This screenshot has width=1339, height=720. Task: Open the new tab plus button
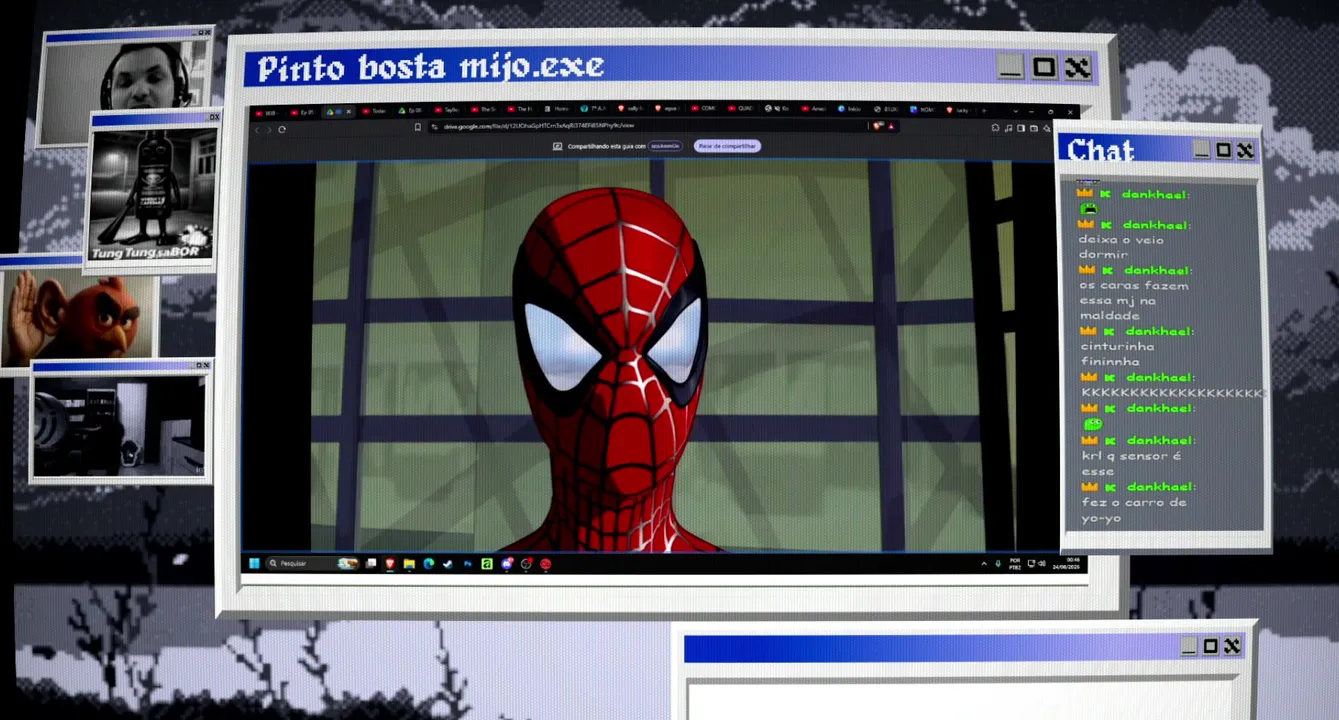point(984,110)
